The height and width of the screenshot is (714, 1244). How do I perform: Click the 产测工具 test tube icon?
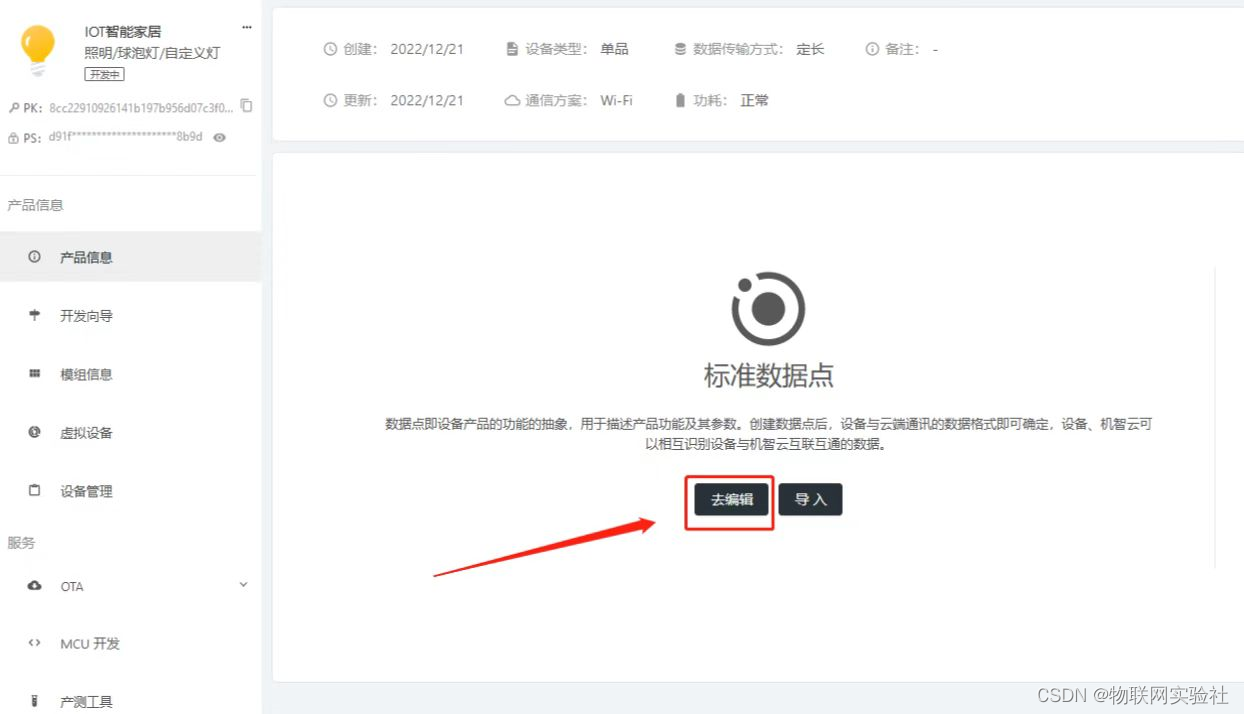coord(35,701)
